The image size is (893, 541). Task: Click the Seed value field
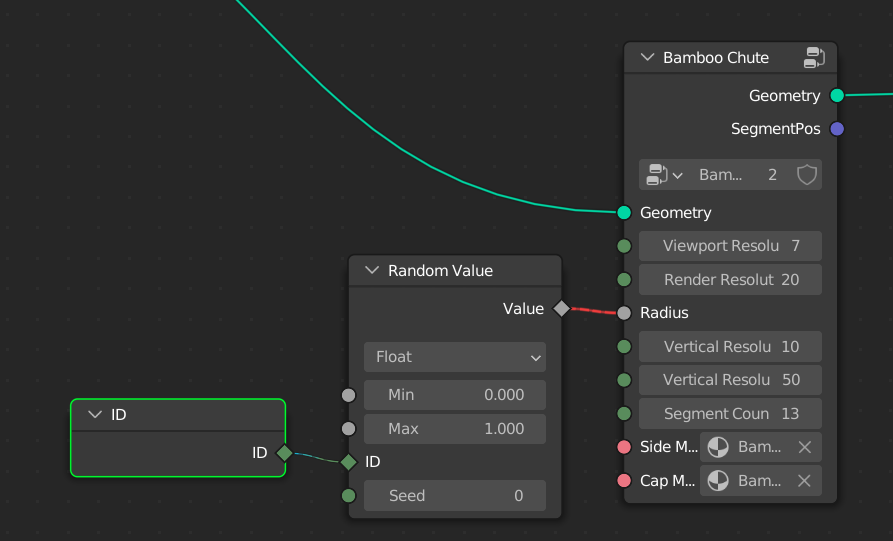455,495
